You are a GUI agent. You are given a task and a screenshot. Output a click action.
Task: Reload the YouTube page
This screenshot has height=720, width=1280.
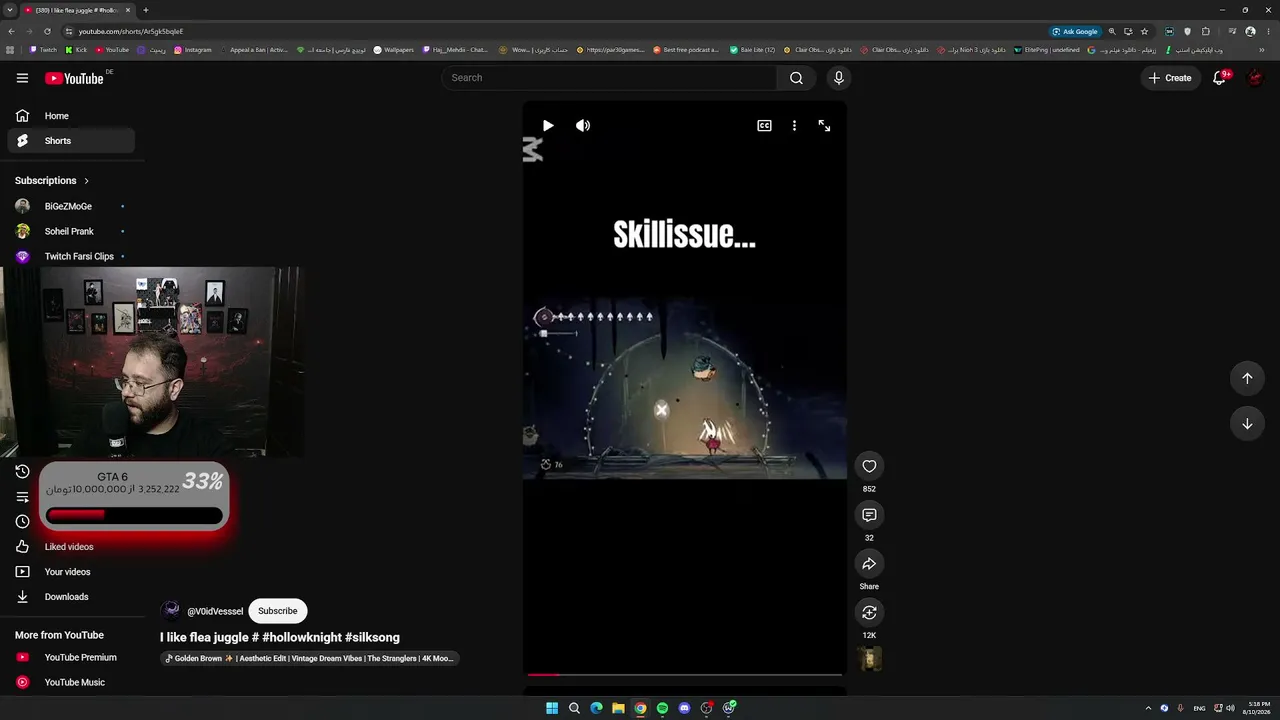(46, 31)
